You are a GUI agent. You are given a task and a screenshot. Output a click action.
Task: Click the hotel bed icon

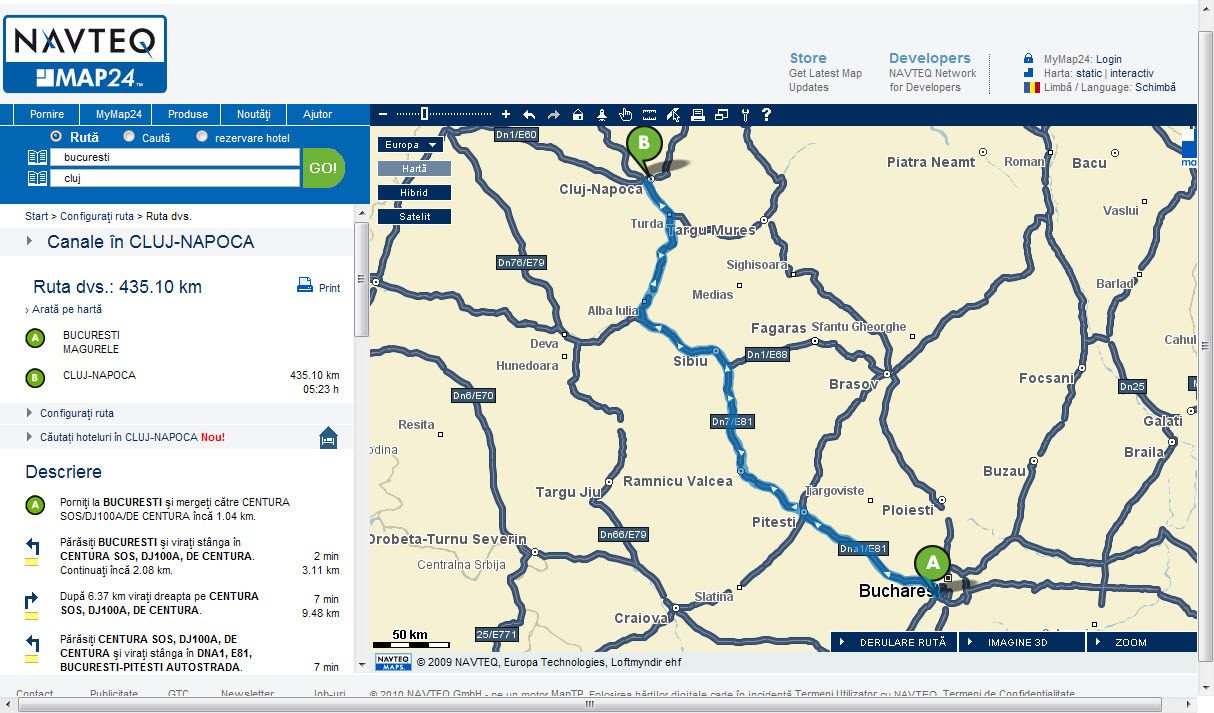328,438
